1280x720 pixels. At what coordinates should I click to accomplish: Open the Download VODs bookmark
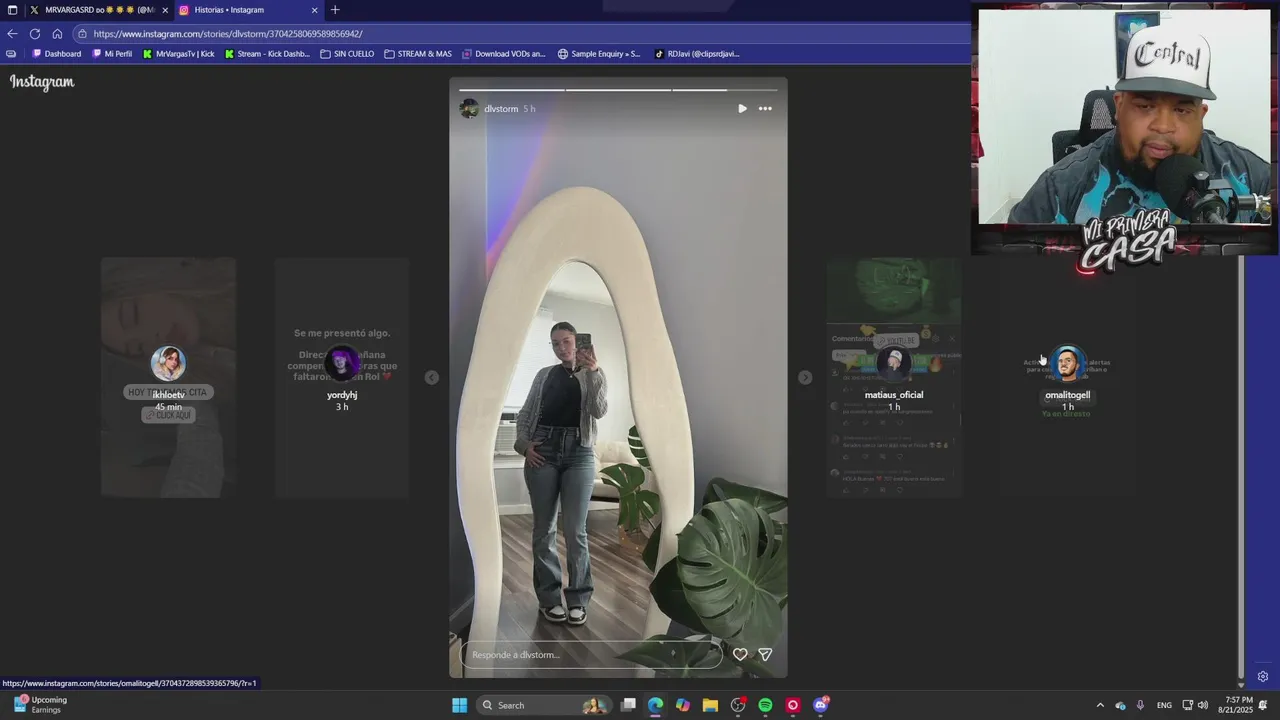504,54
